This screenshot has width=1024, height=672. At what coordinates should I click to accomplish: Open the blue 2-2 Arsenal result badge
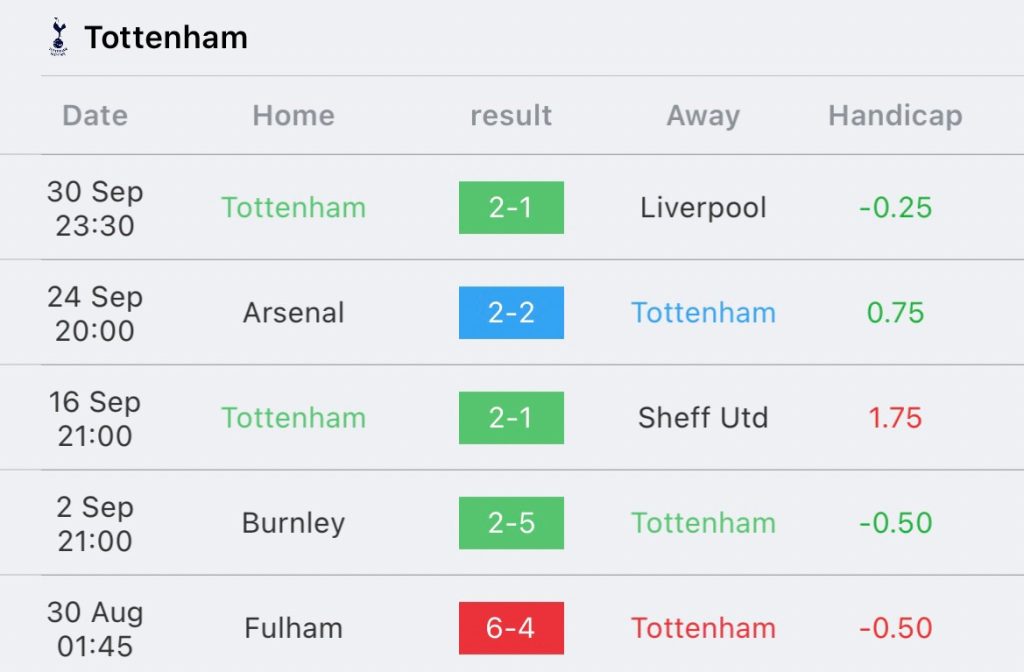click(511, 313)
